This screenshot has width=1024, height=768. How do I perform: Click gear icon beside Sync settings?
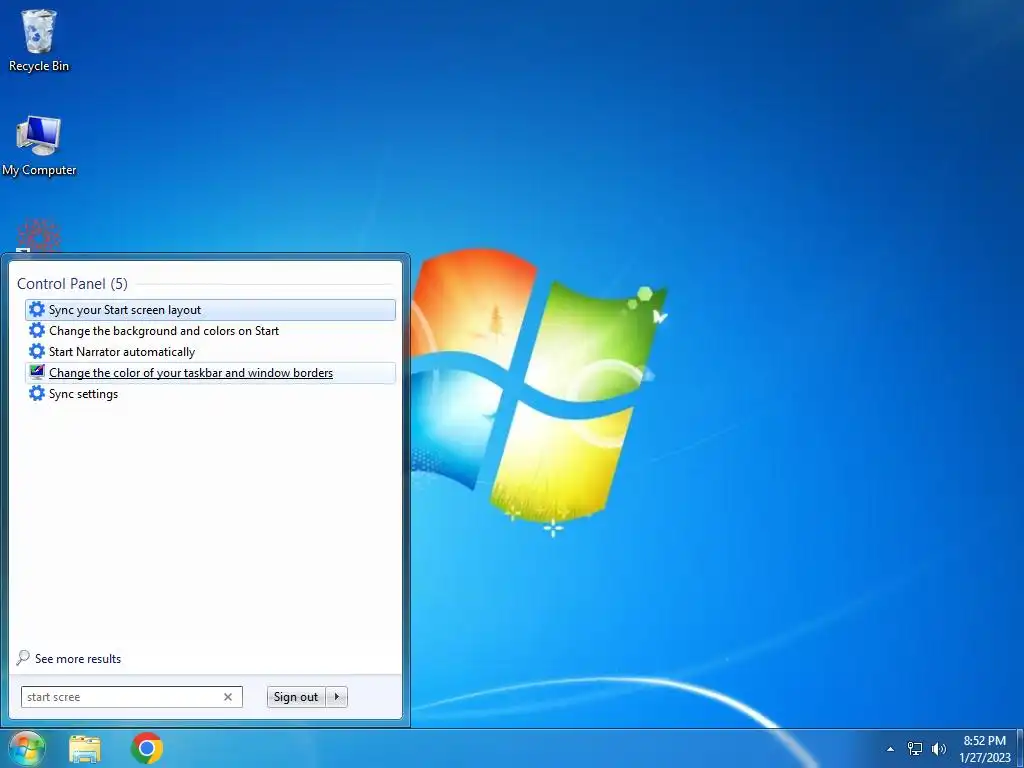pos(37,393)
